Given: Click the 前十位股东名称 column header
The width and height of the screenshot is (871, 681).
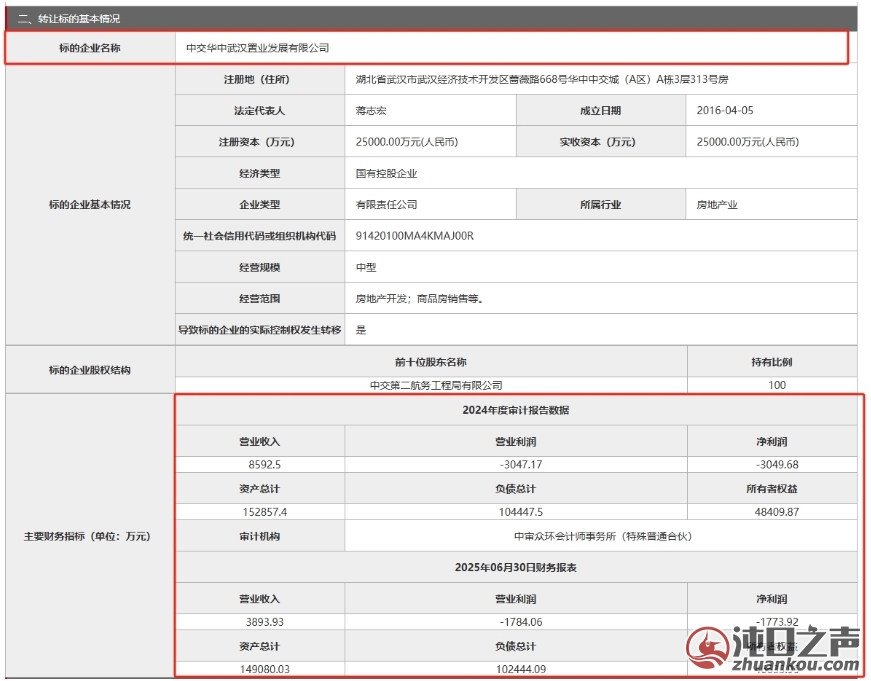Looking at the screenshot, I should (431, 362).
